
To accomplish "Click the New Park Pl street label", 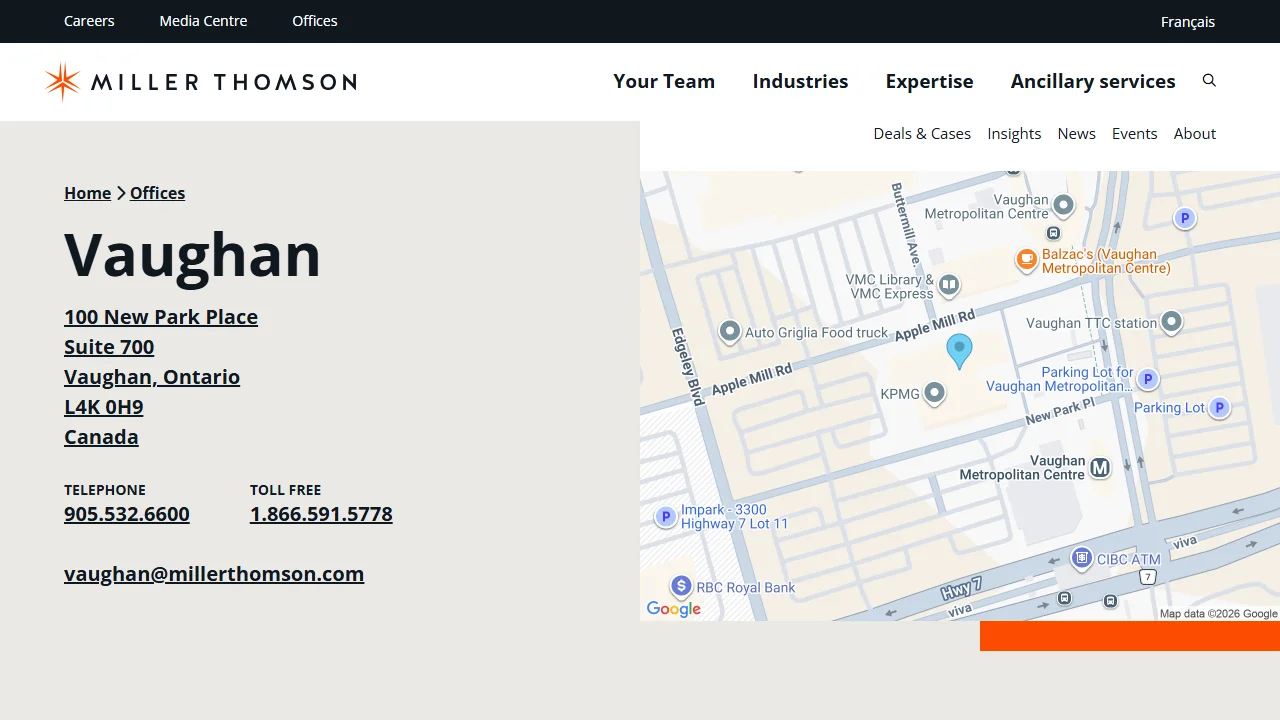I will pos(1060,411).
